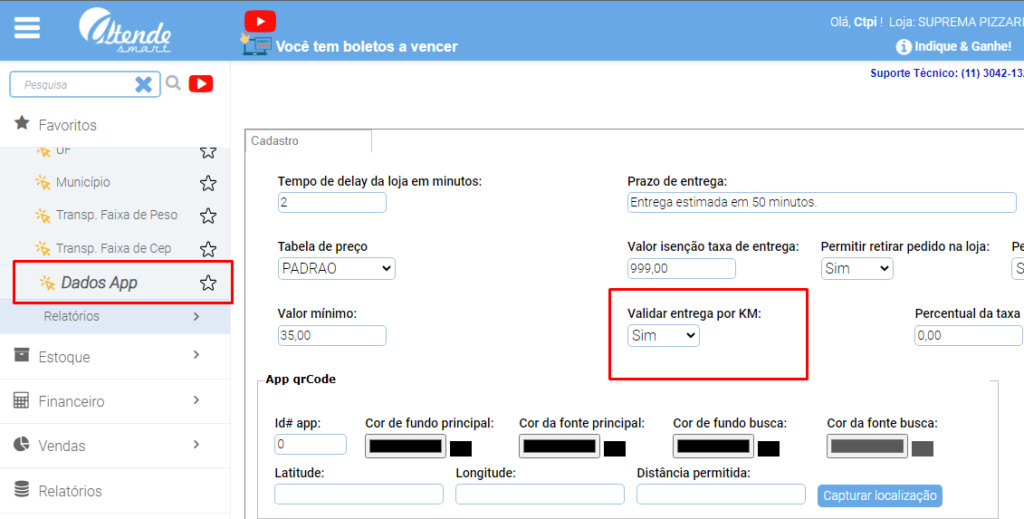Click Indique & Ganhe link
This screenshot has width=1024, height=519.
963,46
